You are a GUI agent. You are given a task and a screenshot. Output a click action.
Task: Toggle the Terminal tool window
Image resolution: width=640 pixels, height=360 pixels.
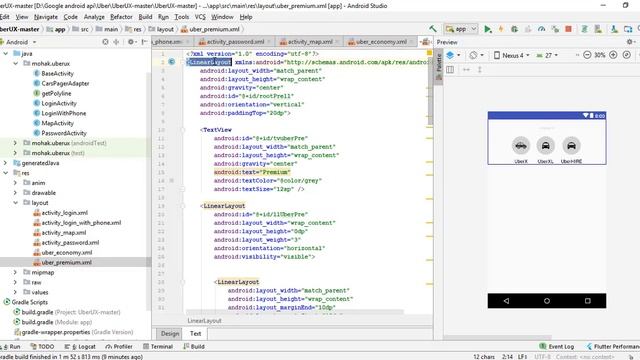[158, 347]
